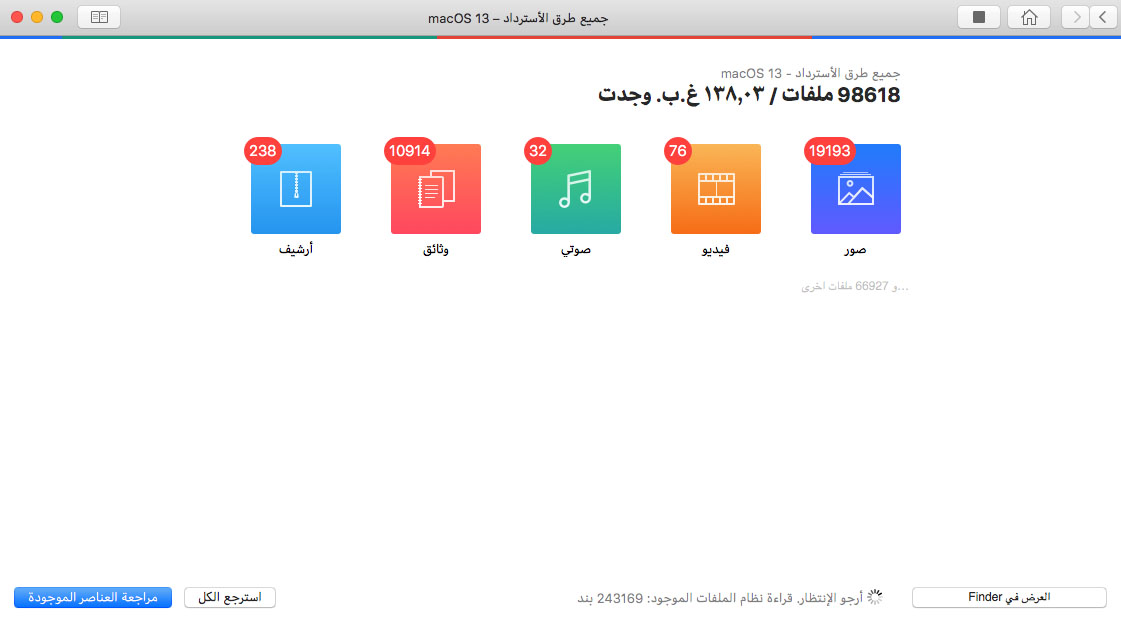Viewport: 1121px width, 618px height.
Task: Click the أرشيف label under the archive tile
Action: 295,249
